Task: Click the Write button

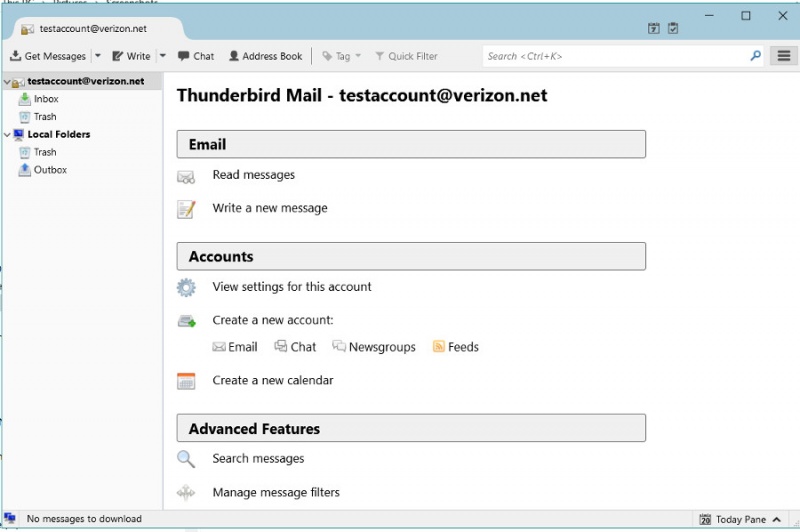Action: [x=131, y=56]
